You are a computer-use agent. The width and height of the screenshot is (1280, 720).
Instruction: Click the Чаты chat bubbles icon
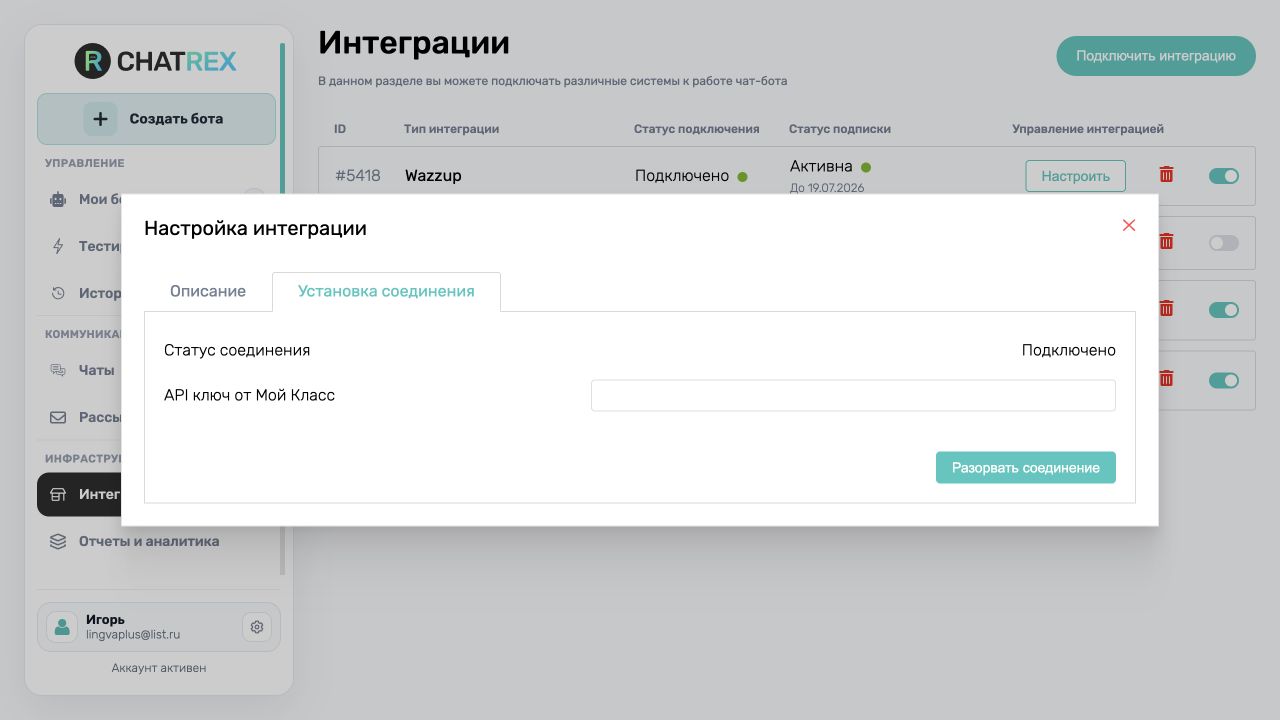(58, 370)
